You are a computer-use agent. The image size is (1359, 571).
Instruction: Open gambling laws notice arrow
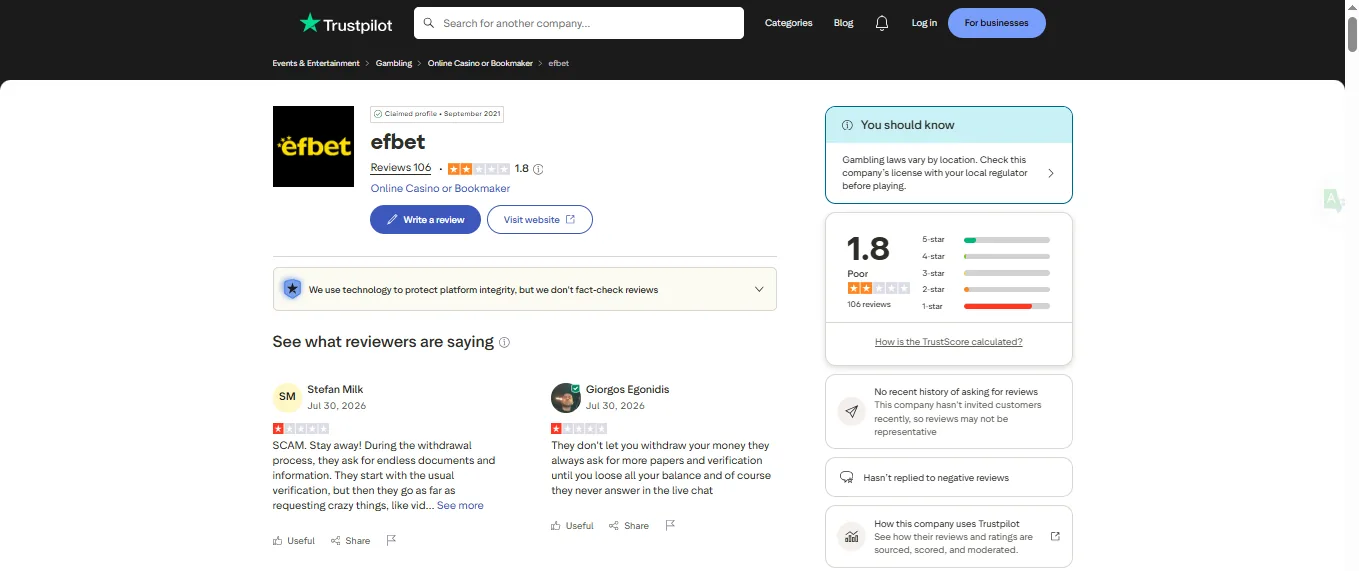click(1051, 173)
